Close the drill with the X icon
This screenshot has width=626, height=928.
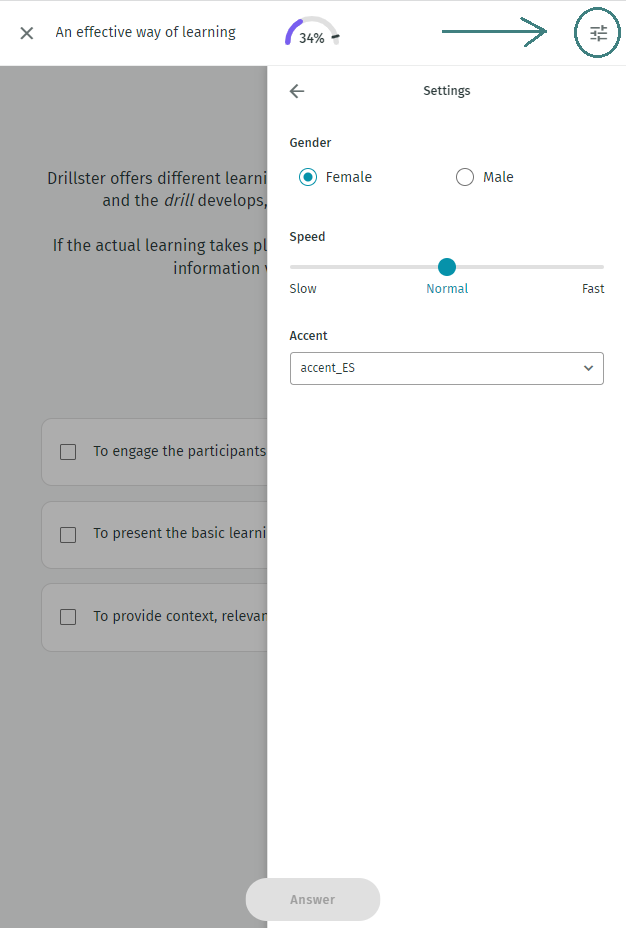click(x=27, y=33)
